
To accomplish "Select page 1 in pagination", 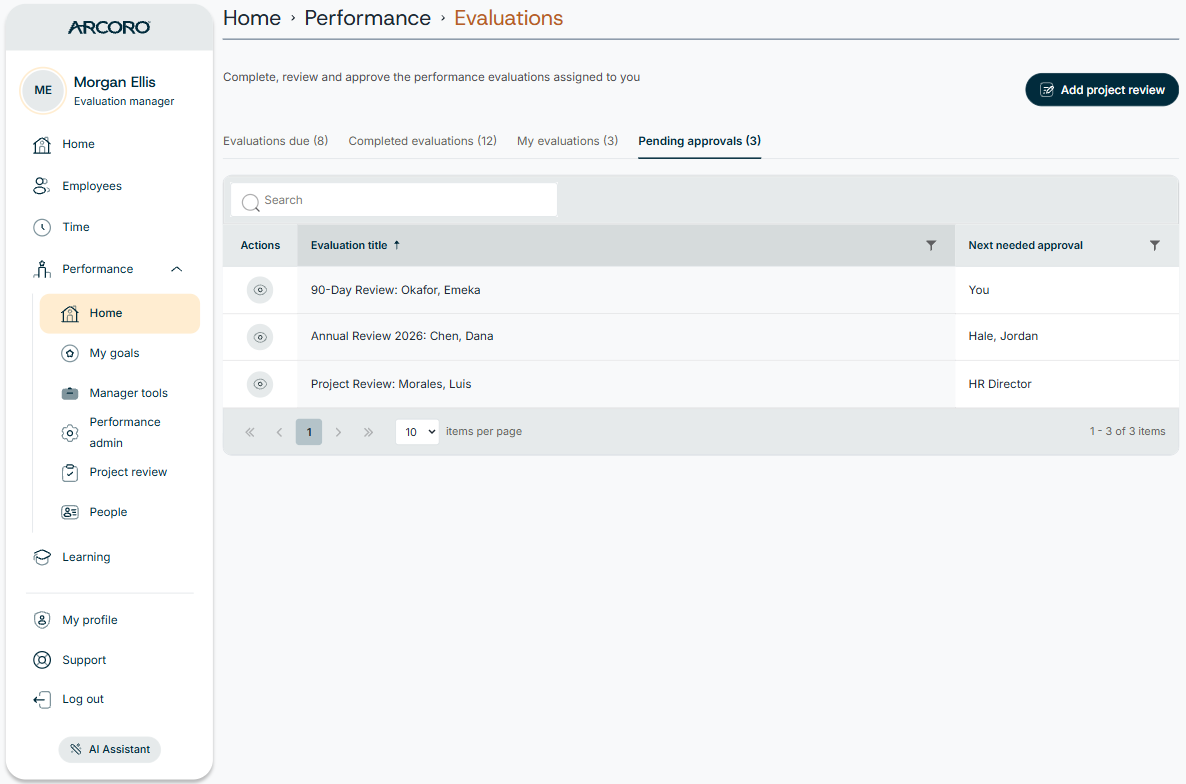I will [x=309, y=432].
